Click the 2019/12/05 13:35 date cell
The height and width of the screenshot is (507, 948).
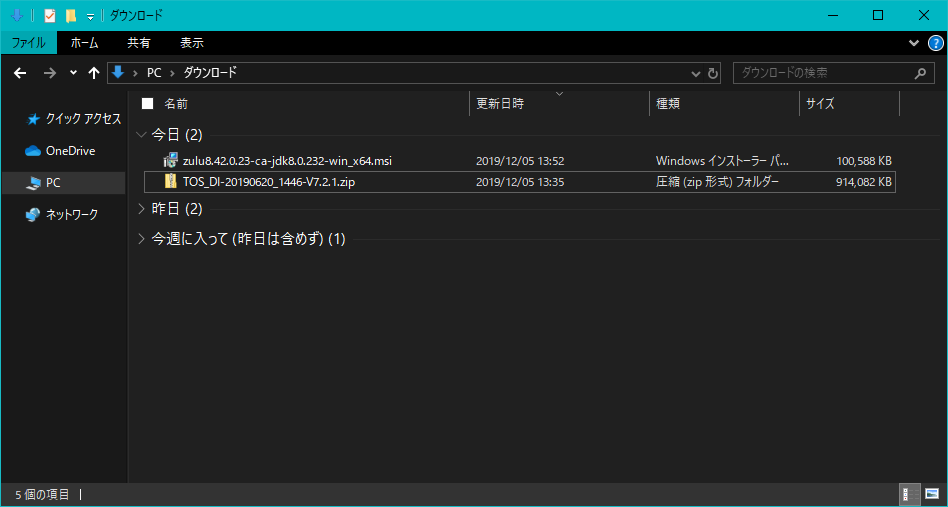[x=520, y=182]
